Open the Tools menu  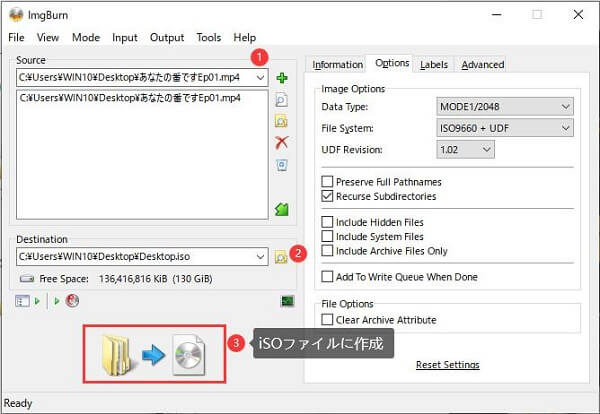point(209,37)
